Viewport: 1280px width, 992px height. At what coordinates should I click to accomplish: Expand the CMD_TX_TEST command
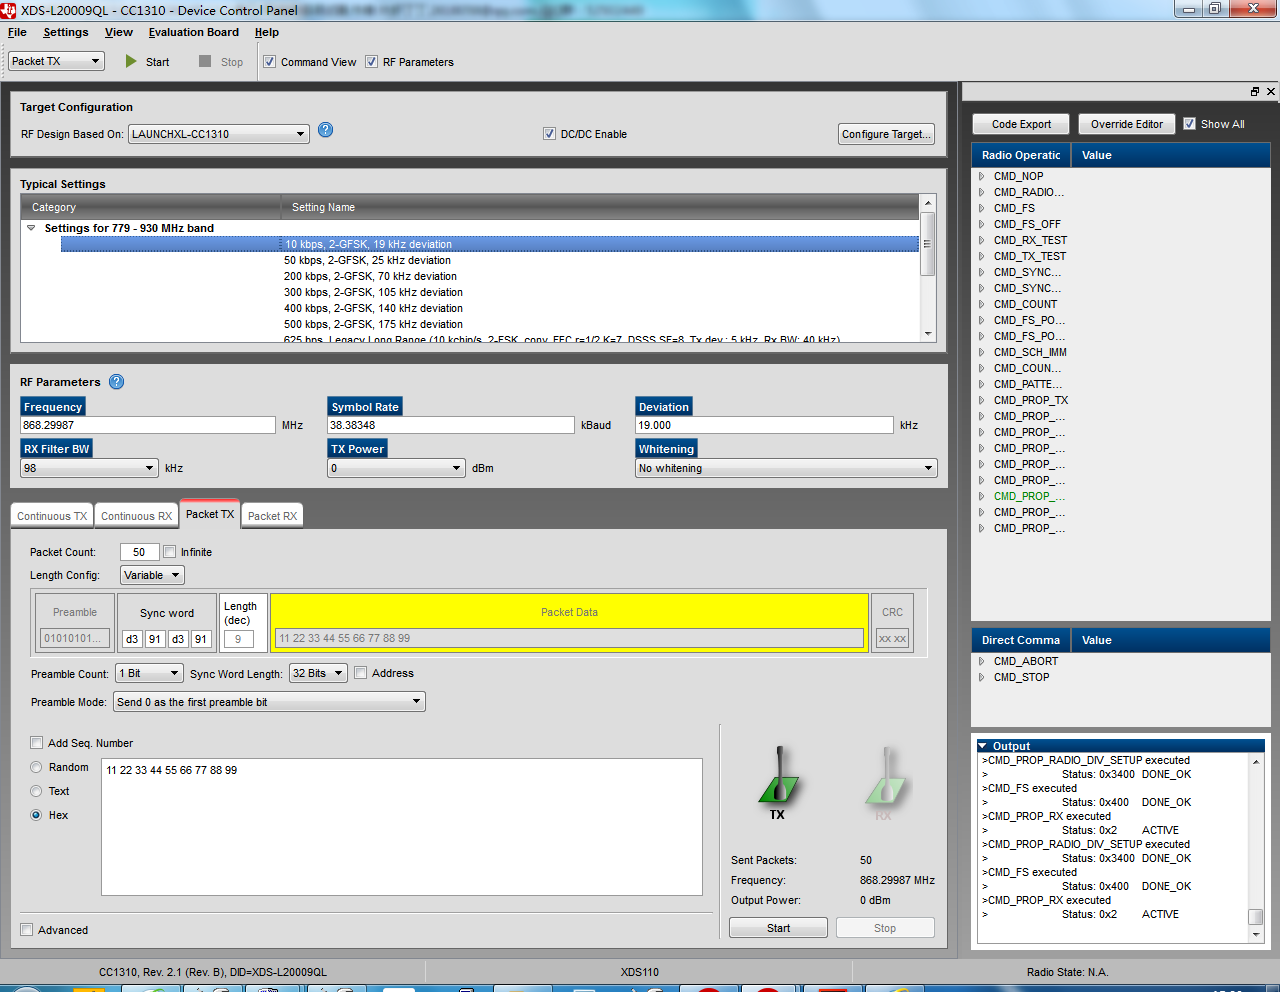(x=982, y=256)
